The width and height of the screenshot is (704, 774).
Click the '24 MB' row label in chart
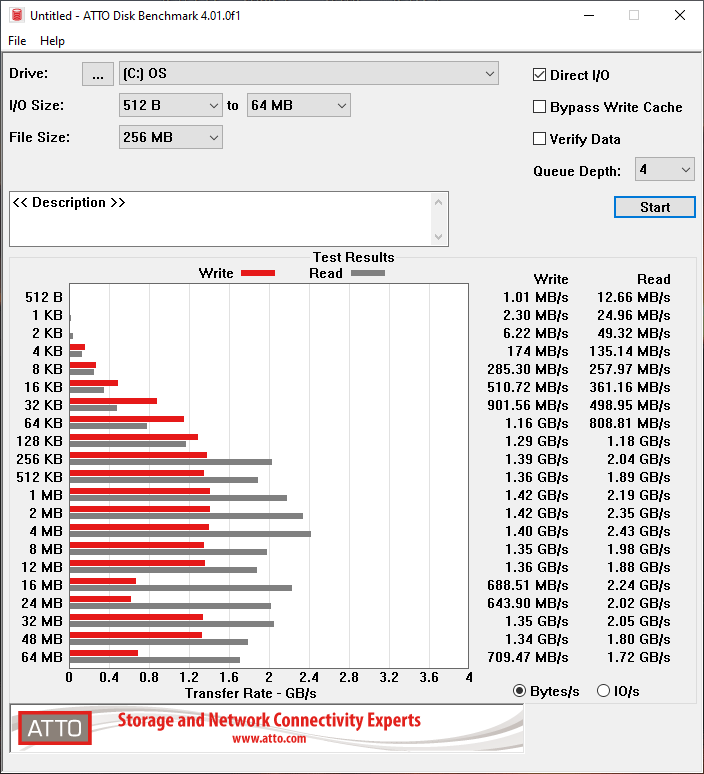(42, 603)
